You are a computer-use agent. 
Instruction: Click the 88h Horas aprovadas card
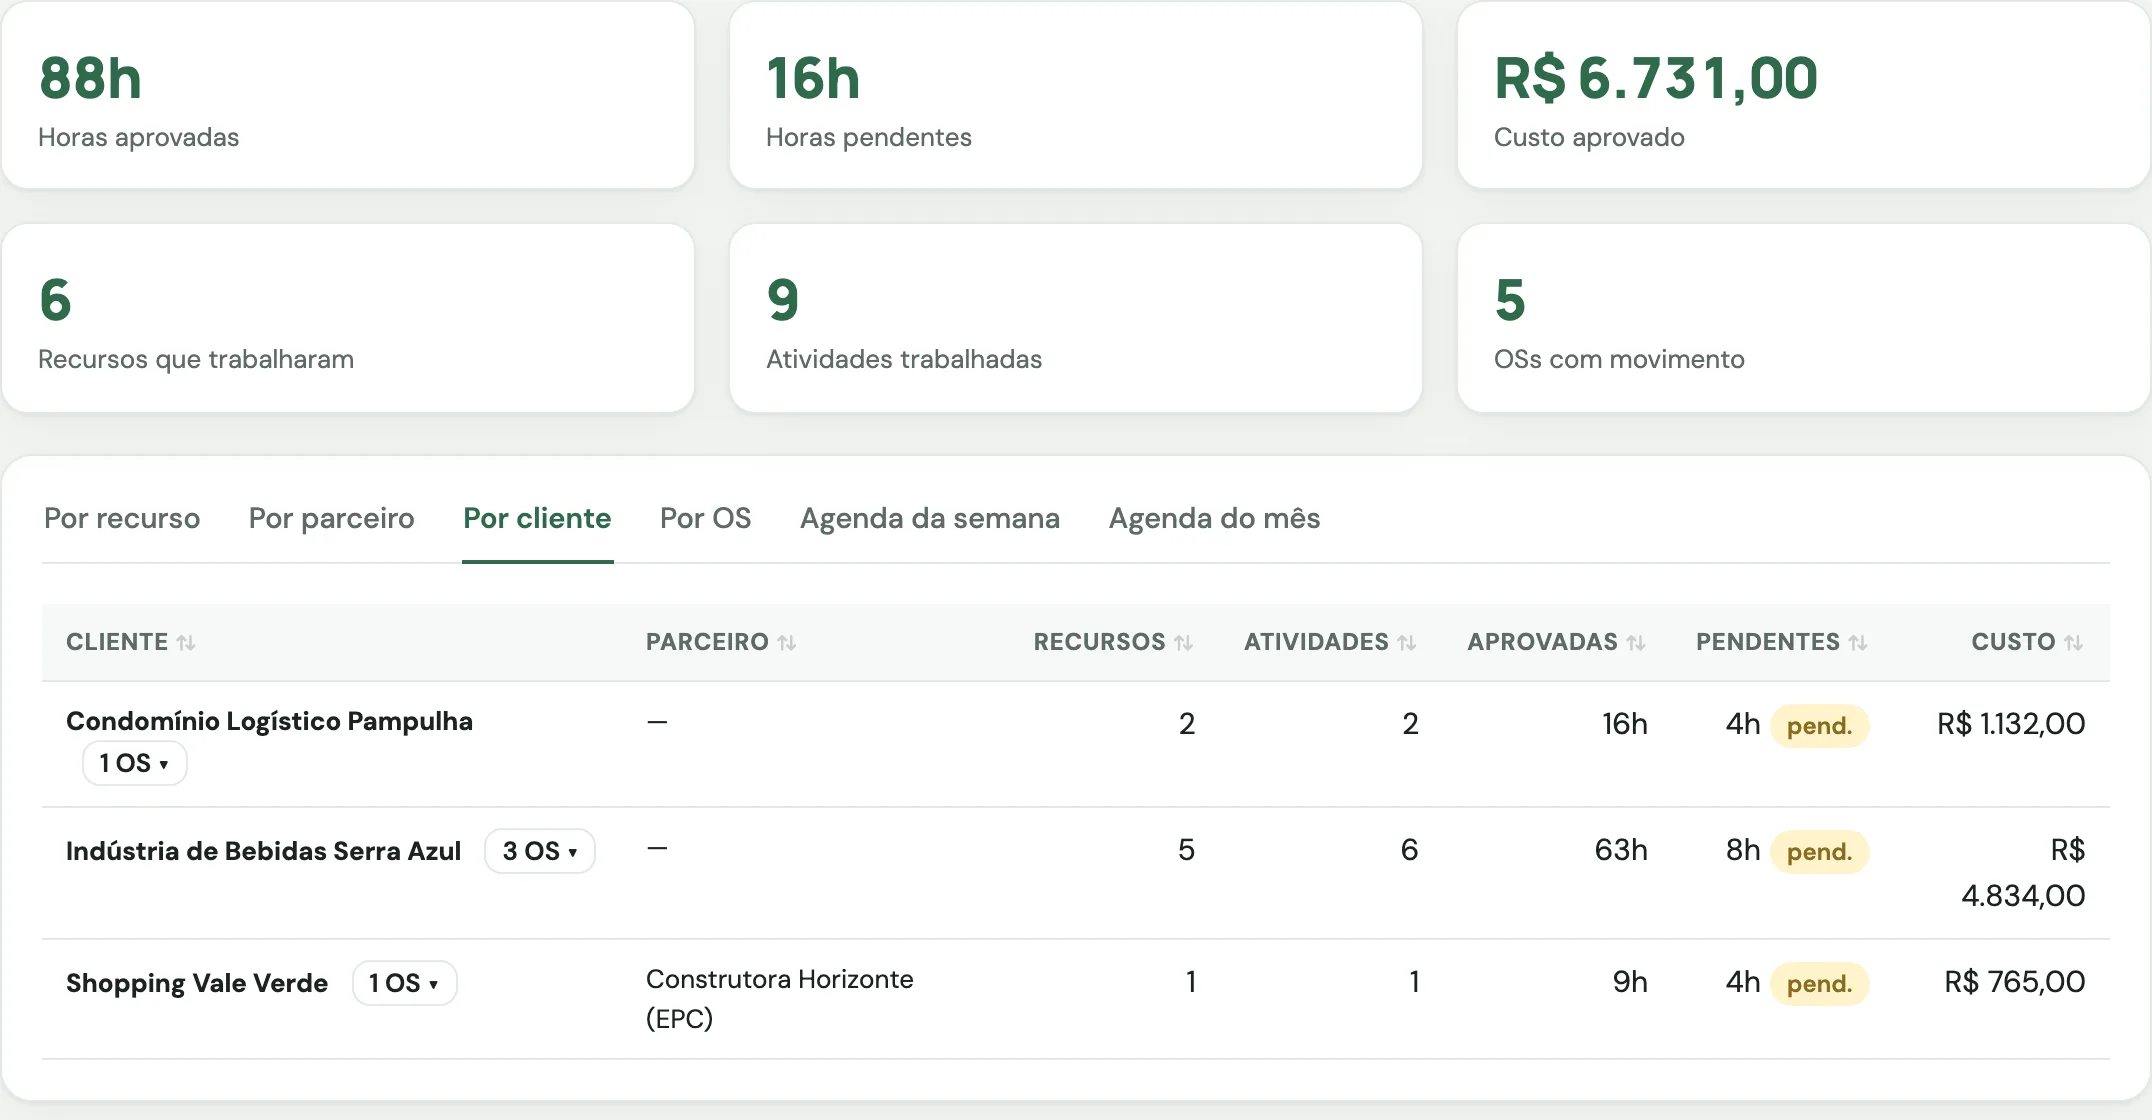(348, 95)
